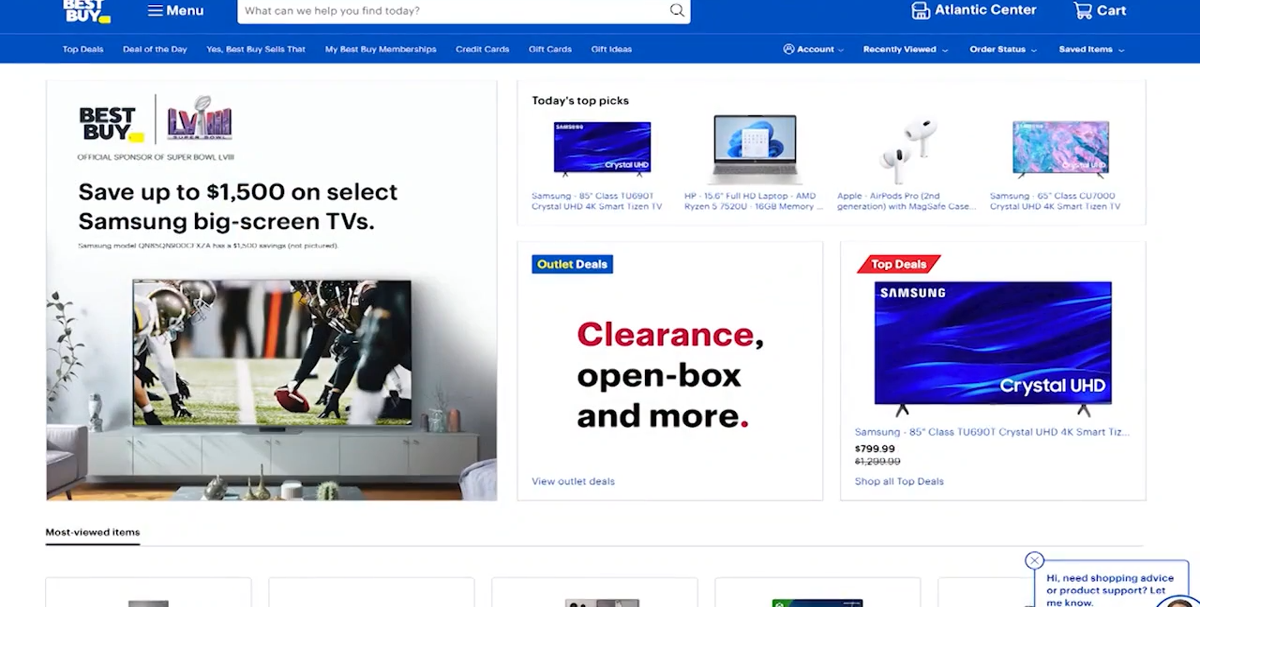Click Shop all Top Deals link
The width and height of the screenshot is (1280, 672).
(898, 481)
